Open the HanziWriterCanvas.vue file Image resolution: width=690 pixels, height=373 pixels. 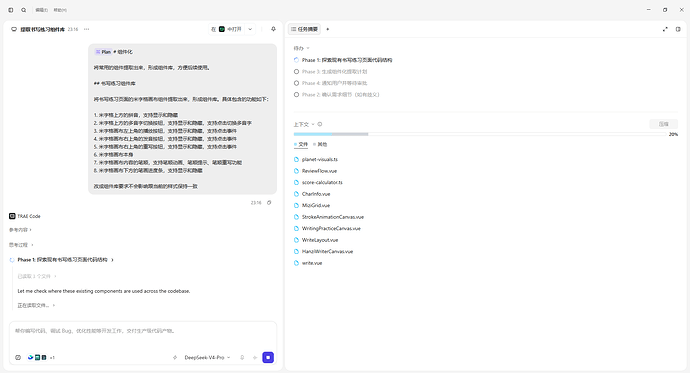[x=327, y=252]
